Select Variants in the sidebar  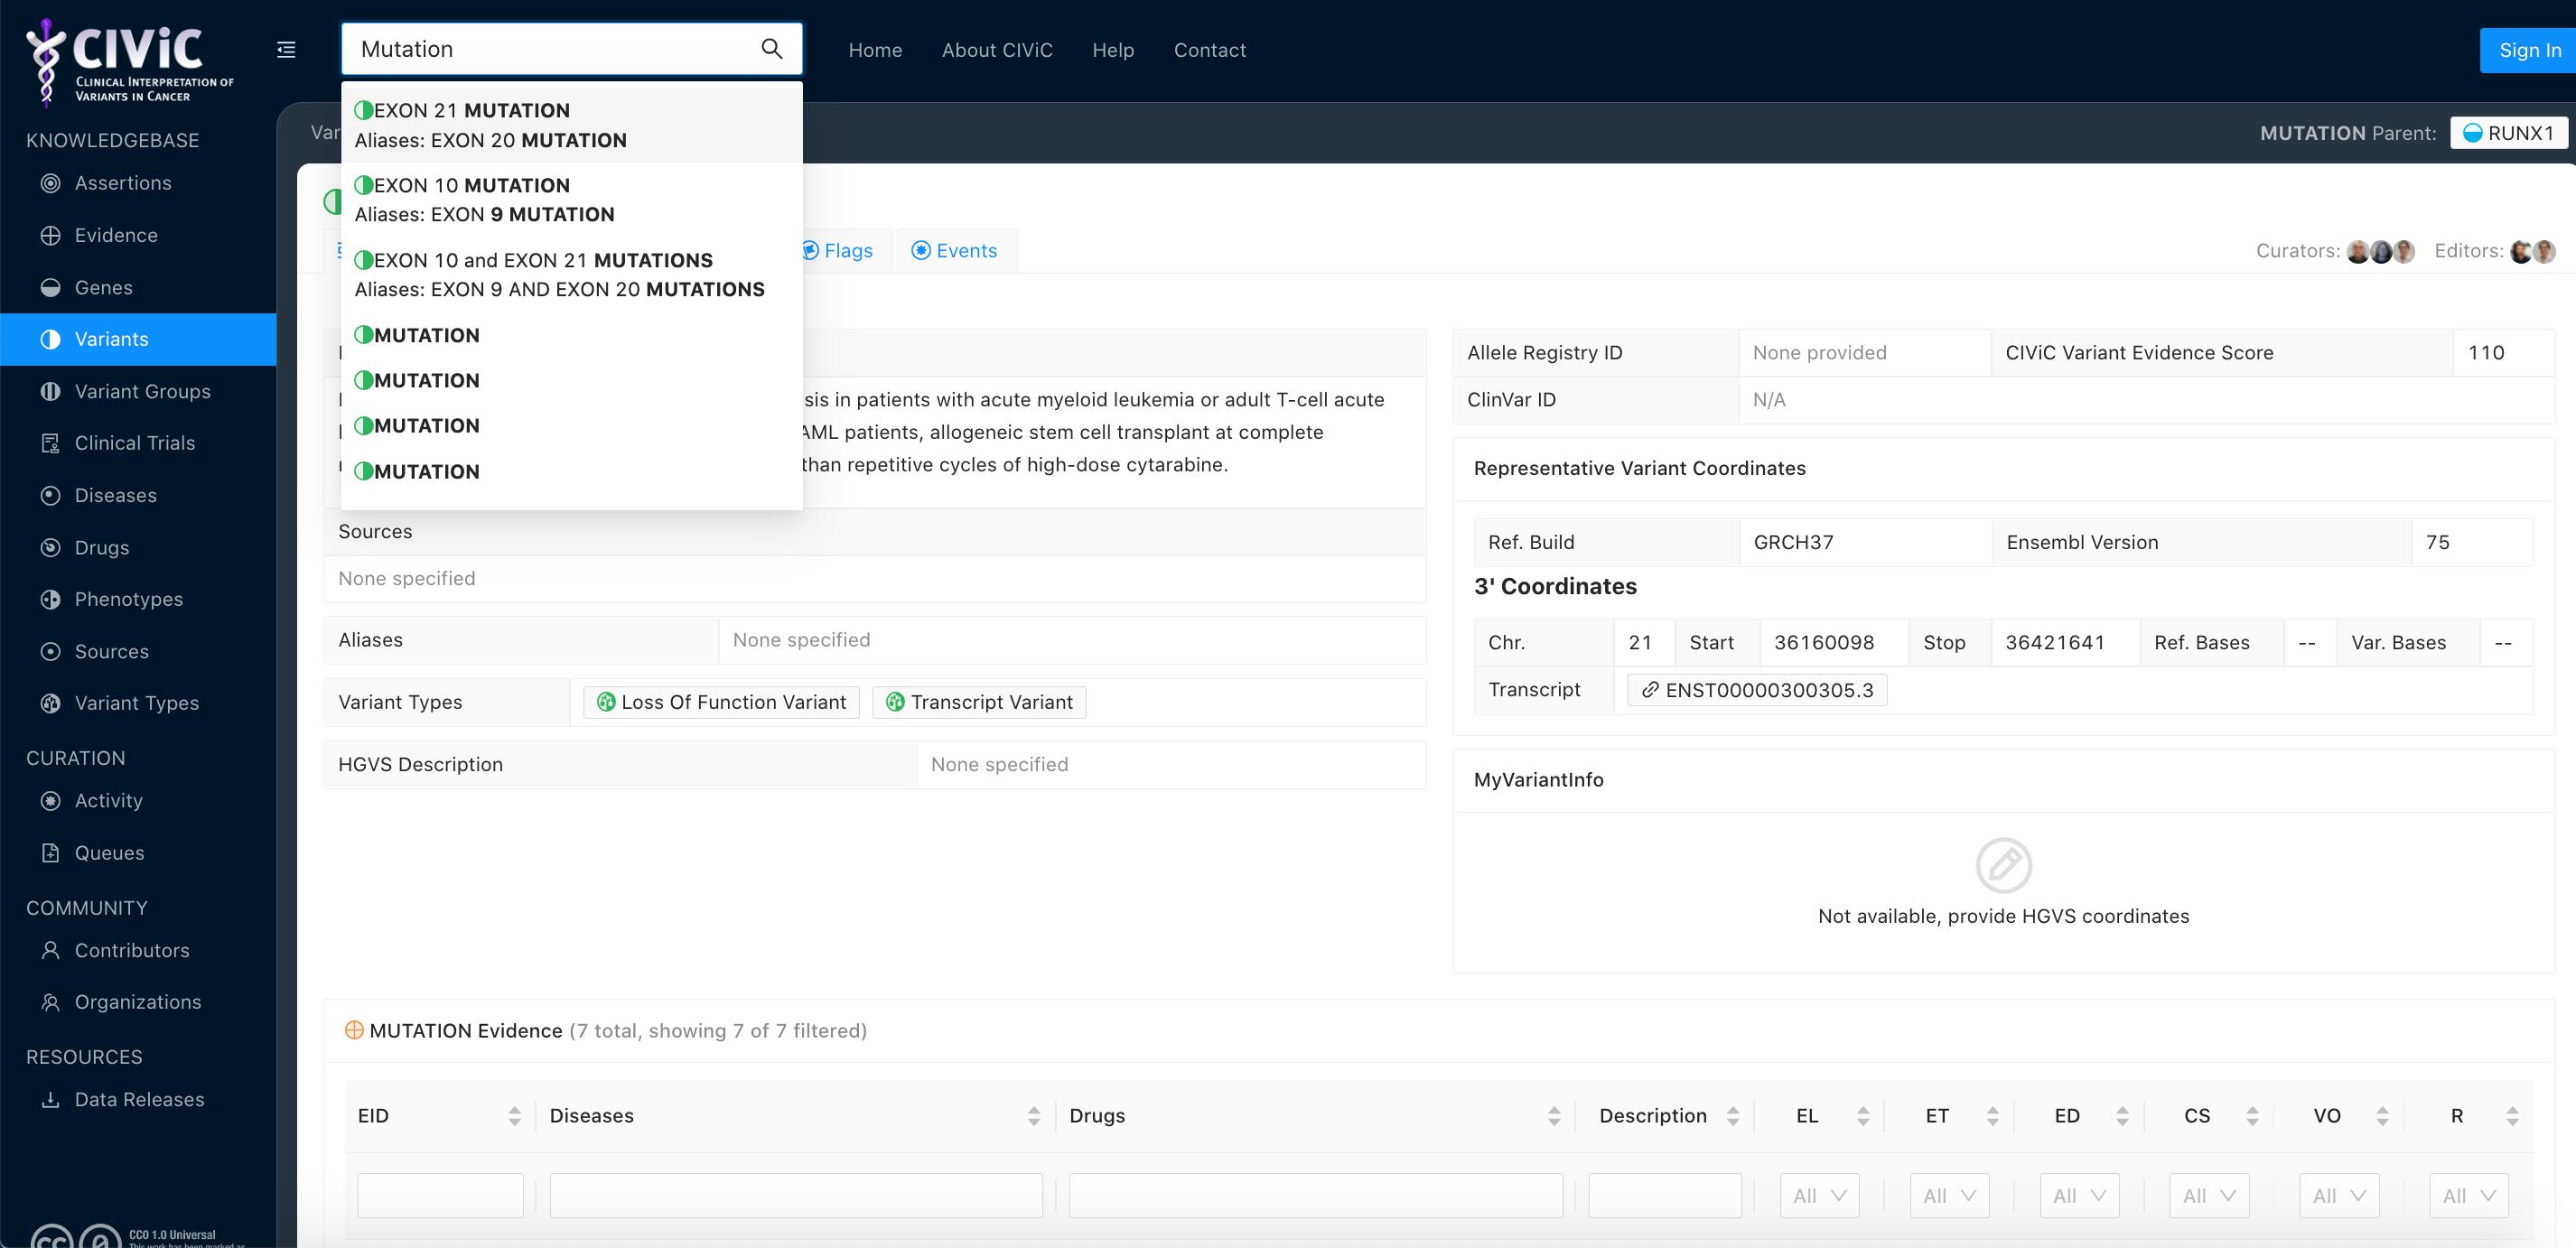138,339
